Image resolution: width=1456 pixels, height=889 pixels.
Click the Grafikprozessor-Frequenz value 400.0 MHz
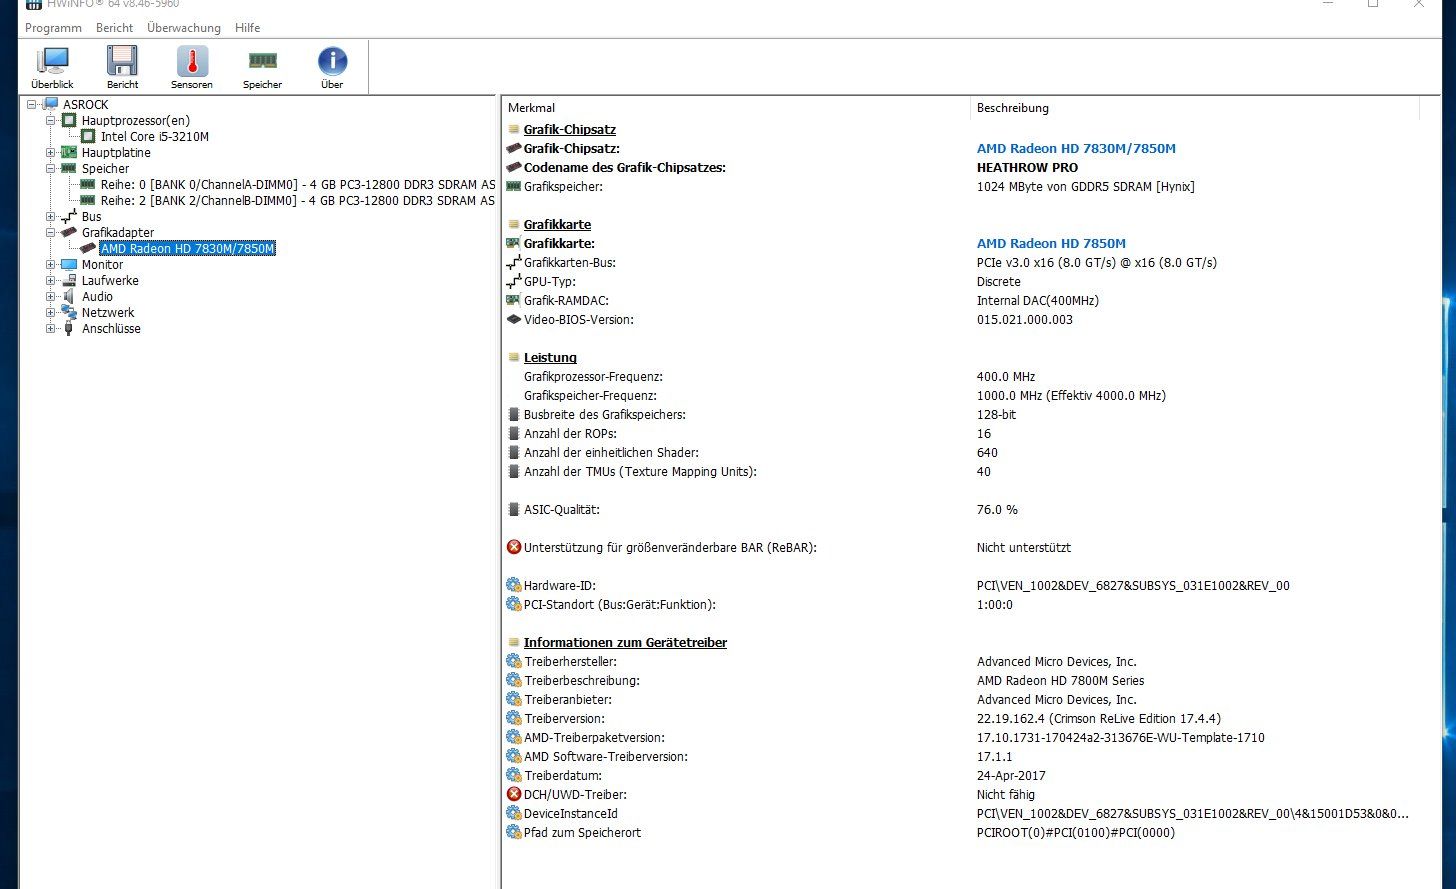pyautogui.click(x=1006, y=376)
